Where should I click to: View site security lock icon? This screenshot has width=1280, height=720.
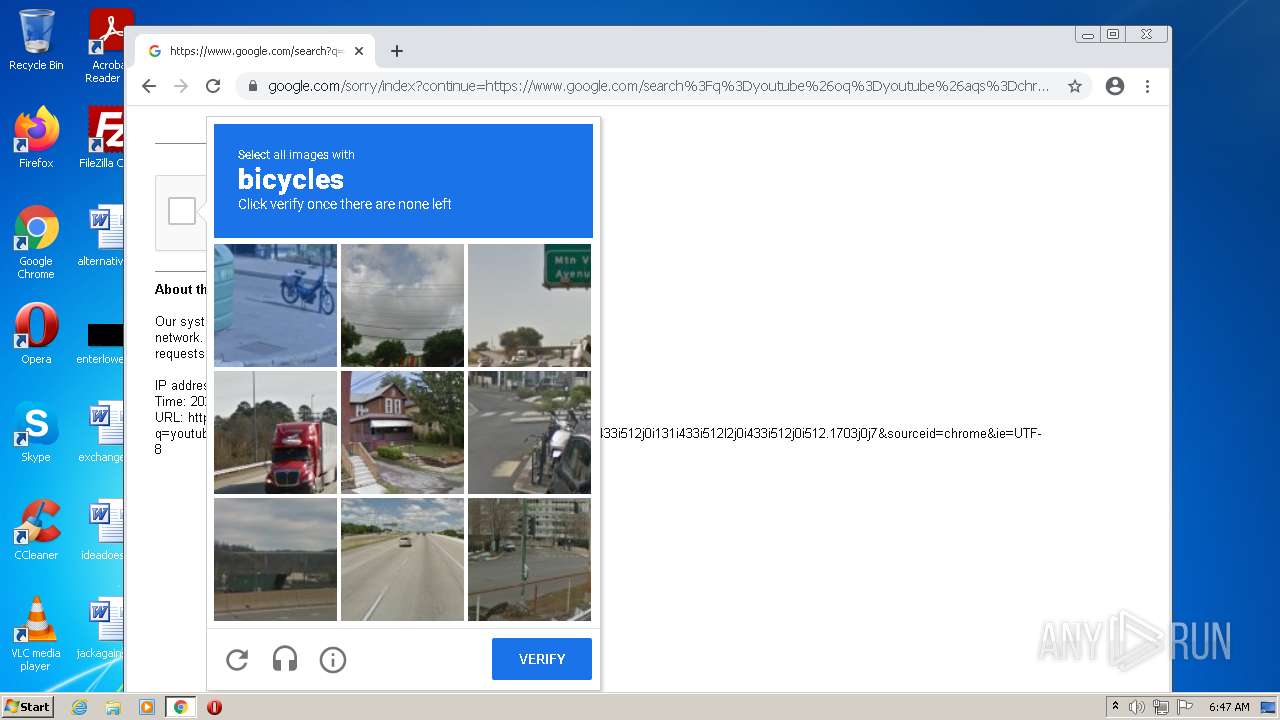pos(252,86)
